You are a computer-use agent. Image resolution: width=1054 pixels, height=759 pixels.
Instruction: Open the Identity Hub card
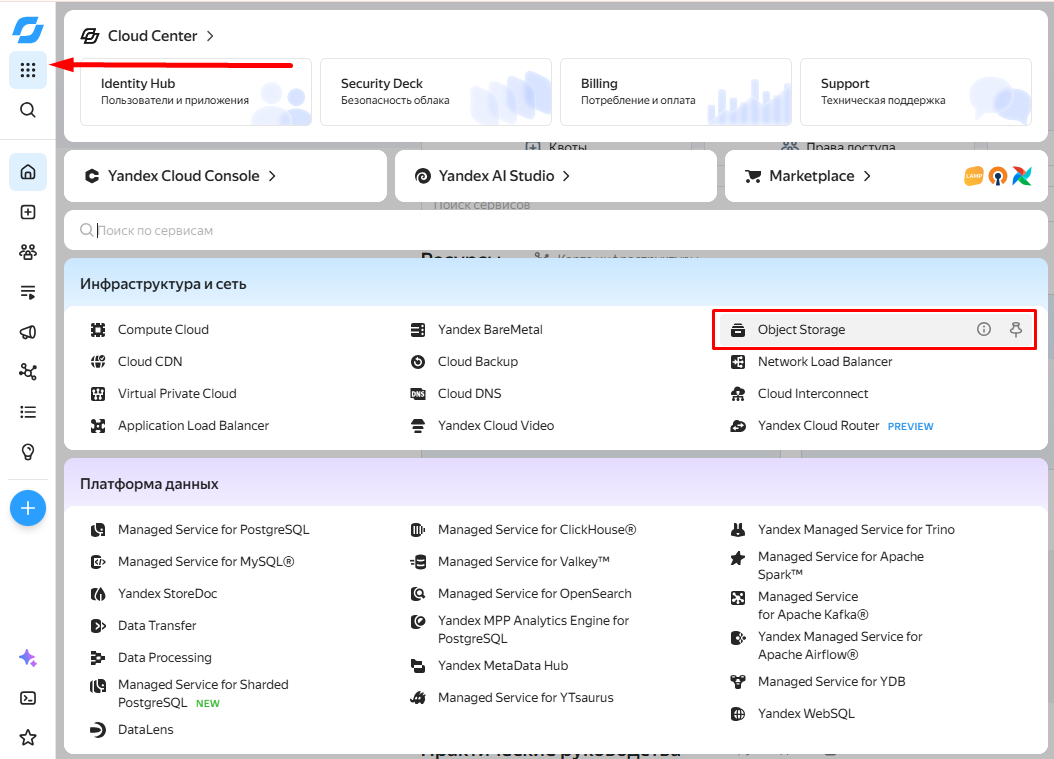pos(196,92)
